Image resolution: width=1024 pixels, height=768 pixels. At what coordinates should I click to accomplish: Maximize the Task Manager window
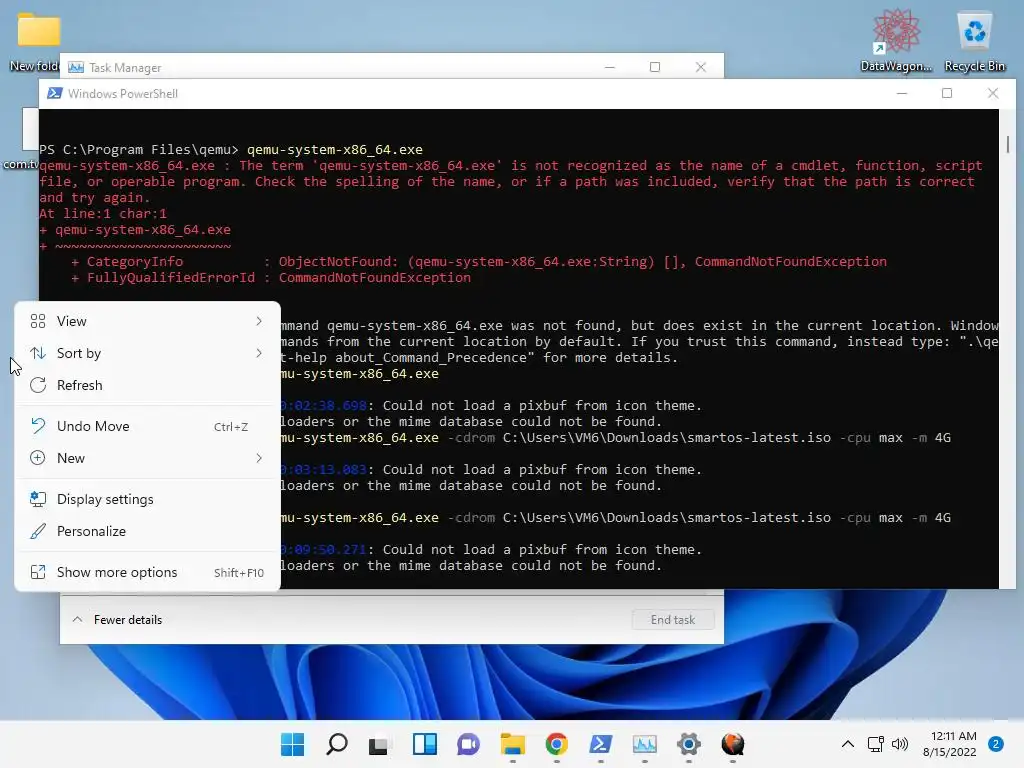click(655, 67)
